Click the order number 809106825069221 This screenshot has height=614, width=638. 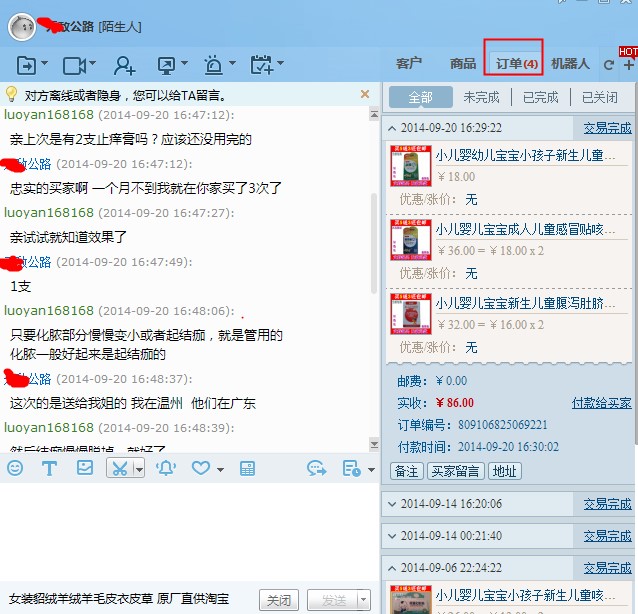point(503,425)
